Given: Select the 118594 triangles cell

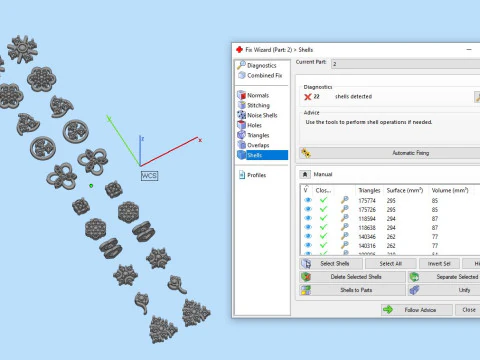Looking at the screenshot, I should pos(367,219).
